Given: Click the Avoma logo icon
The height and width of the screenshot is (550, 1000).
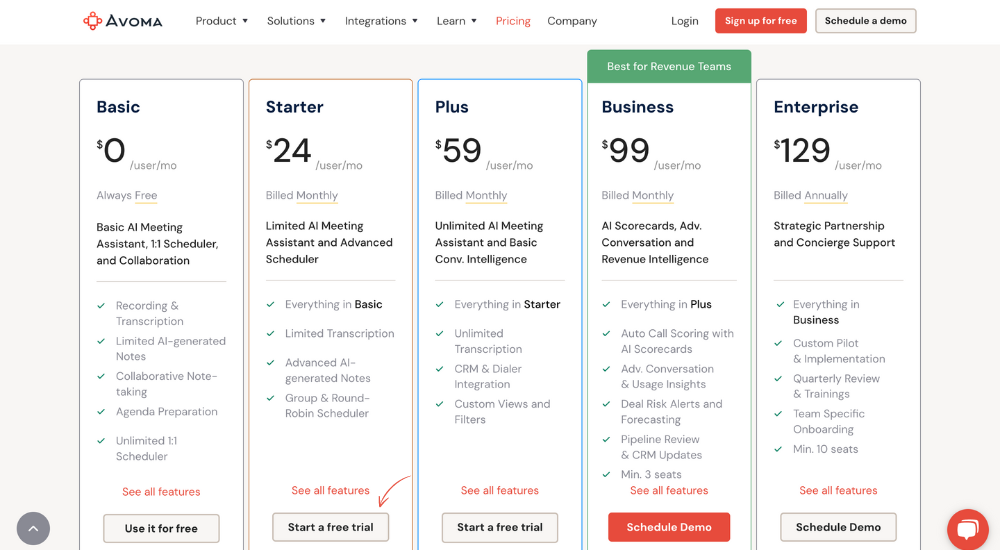Looking at the screenshot, I should [92, 21].
